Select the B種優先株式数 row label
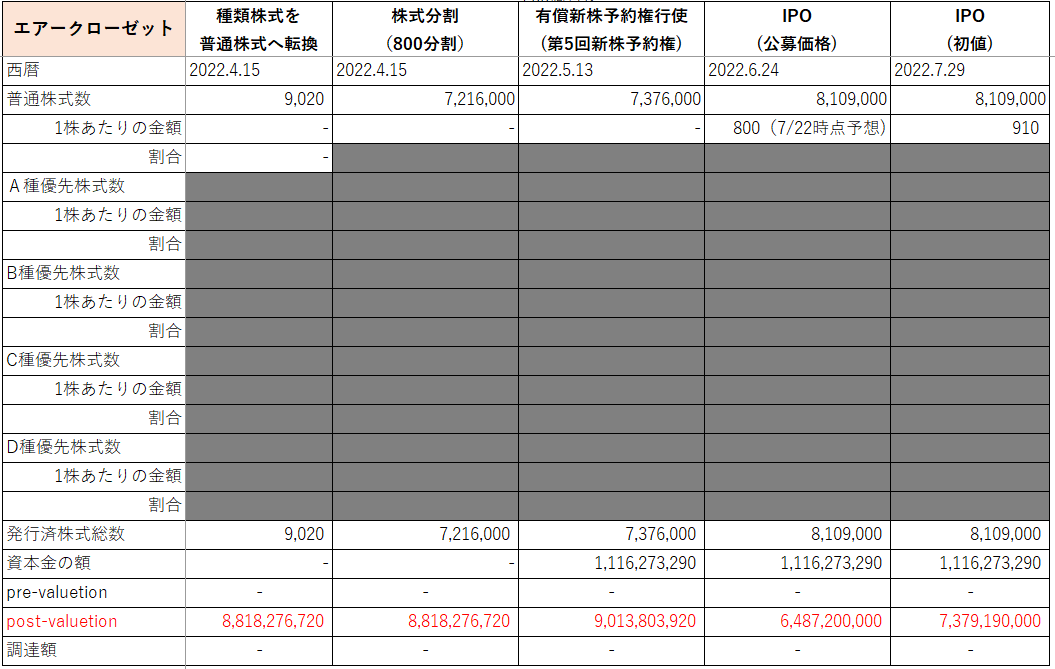 point(63,273)
